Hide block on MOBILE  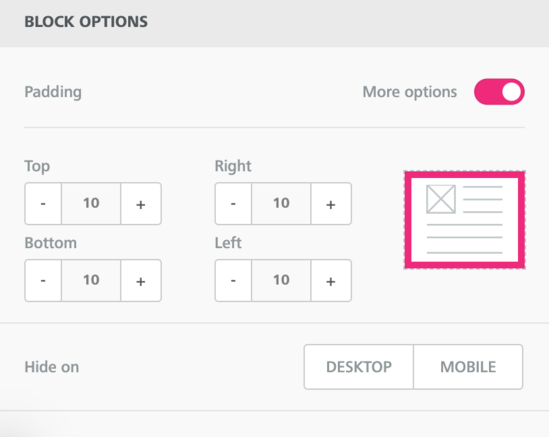(468, 367)
